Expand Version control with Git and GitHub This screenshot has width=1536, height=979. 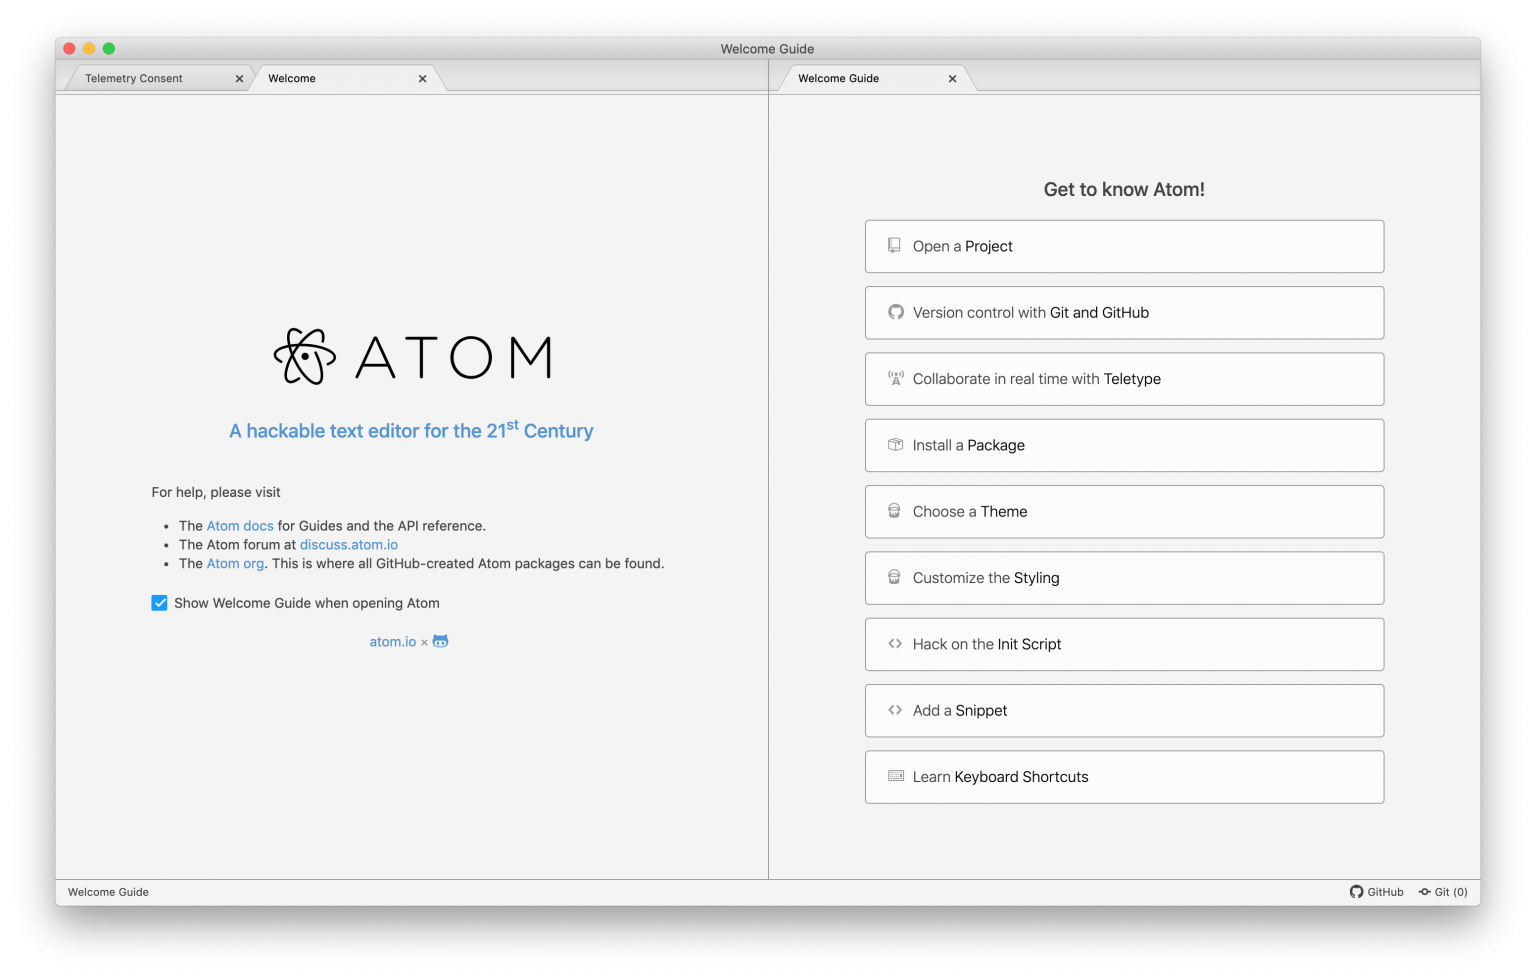pos(1123,313)
